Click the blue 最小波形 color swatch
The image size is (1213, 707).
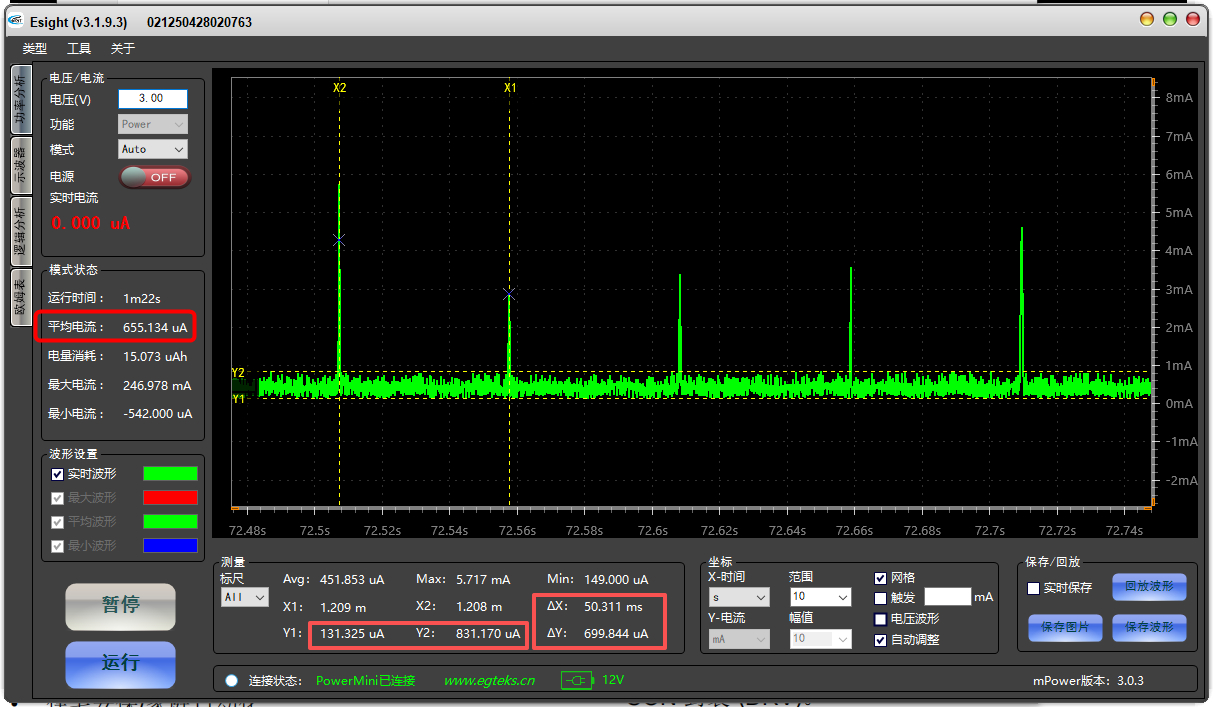click(x=171, y=546)
